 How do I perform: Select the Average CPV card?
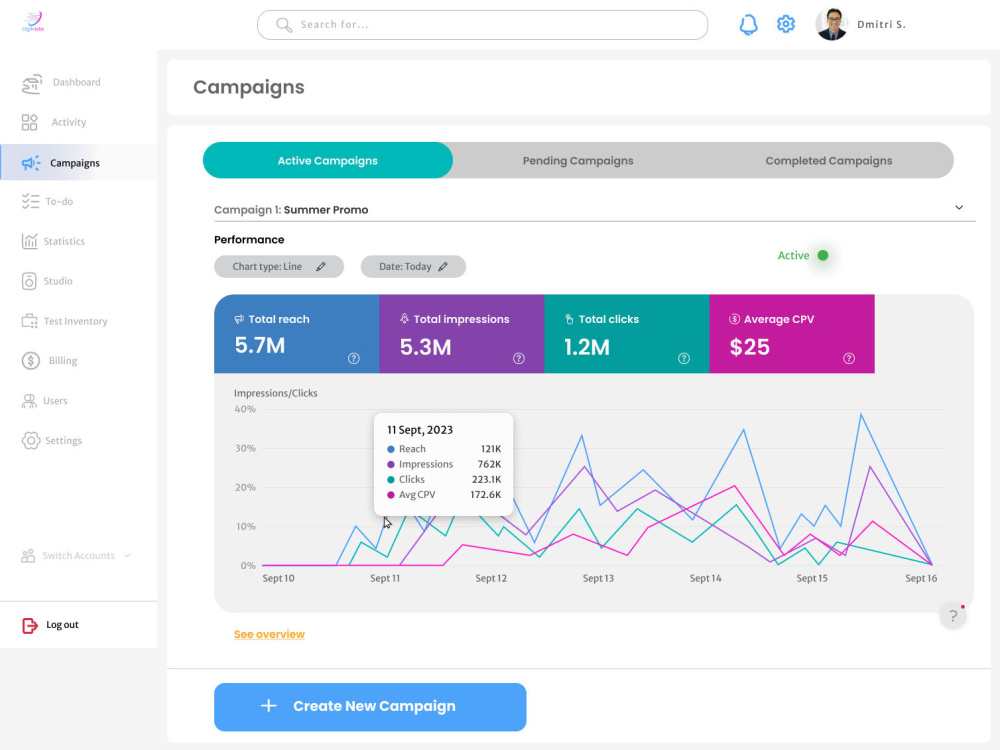(x=792, y=334)
